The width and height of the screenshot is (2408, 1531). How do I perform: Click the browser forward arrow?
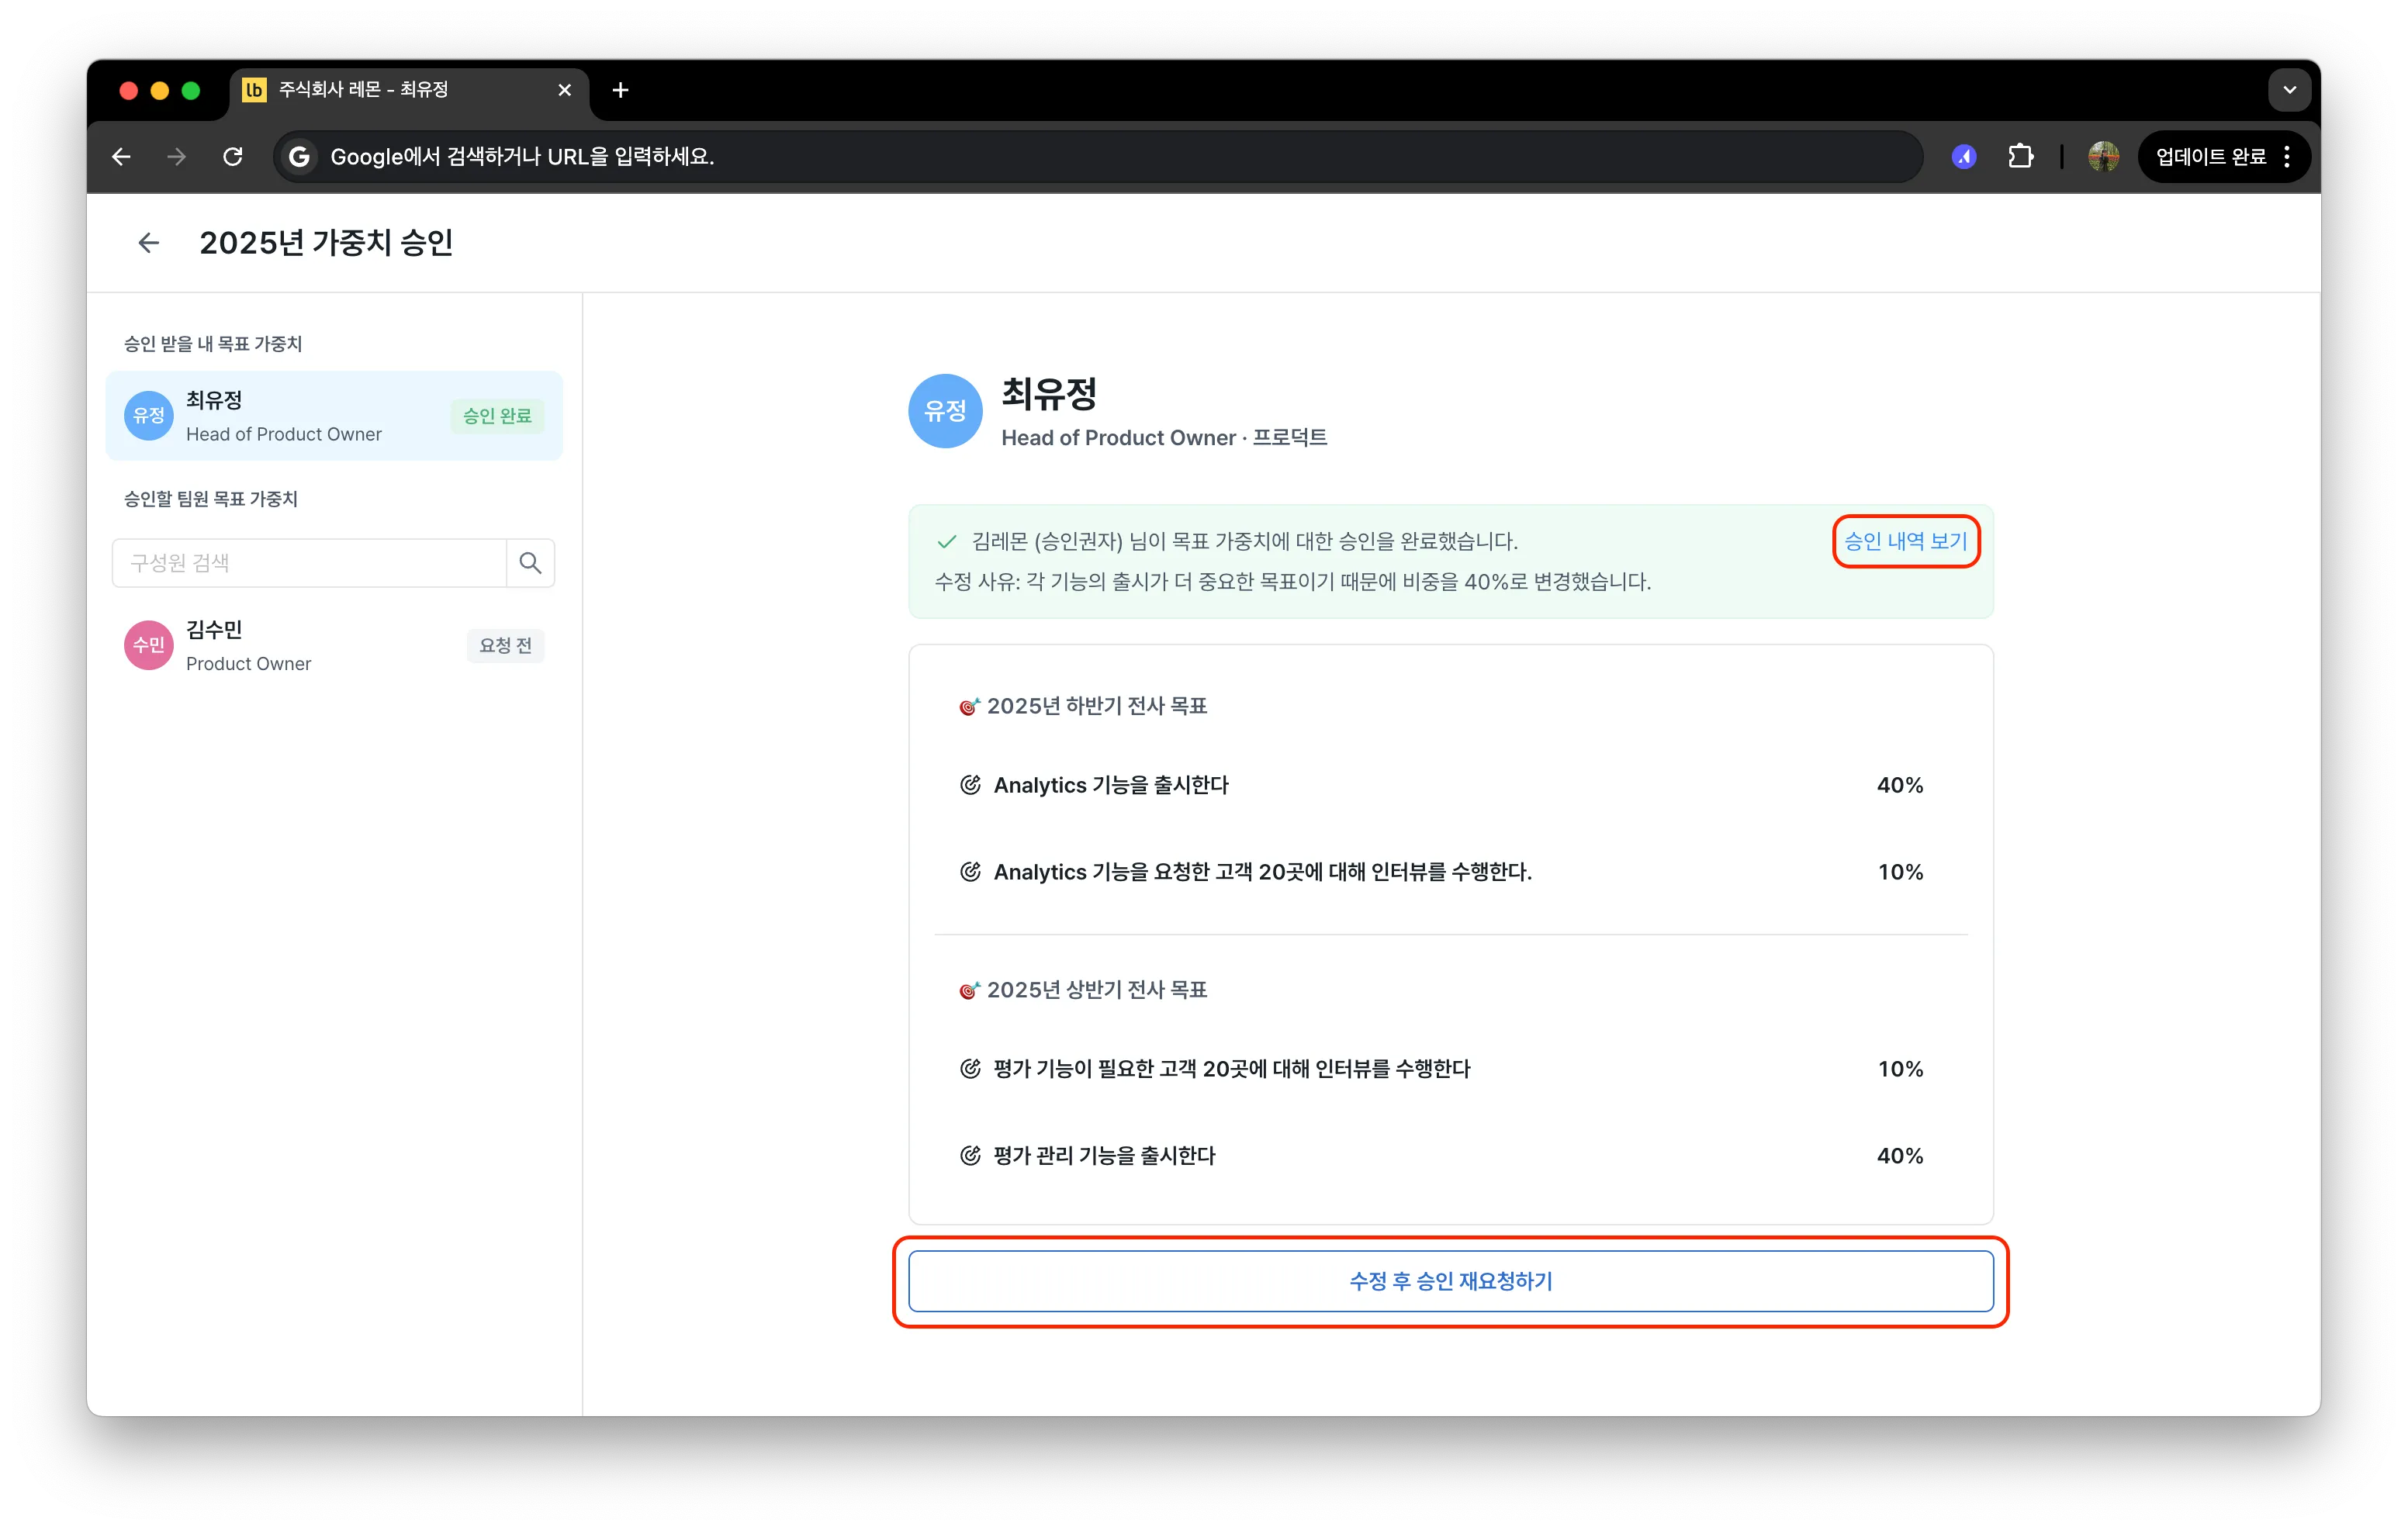[x=177, y=157]
